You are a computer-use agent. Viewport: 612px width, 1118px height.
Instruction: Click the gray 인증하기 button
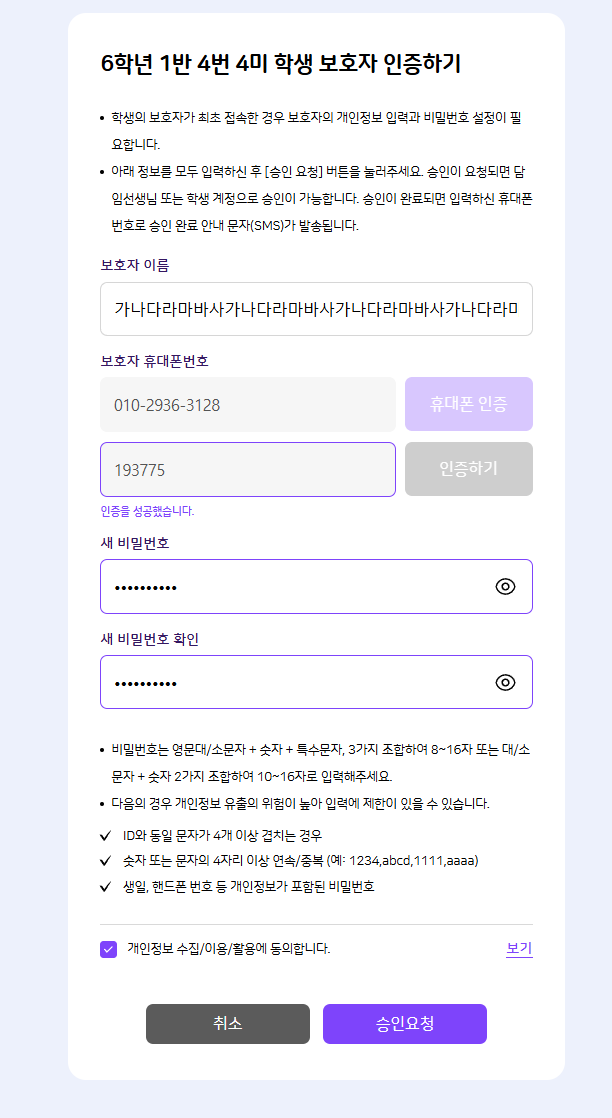469,469
